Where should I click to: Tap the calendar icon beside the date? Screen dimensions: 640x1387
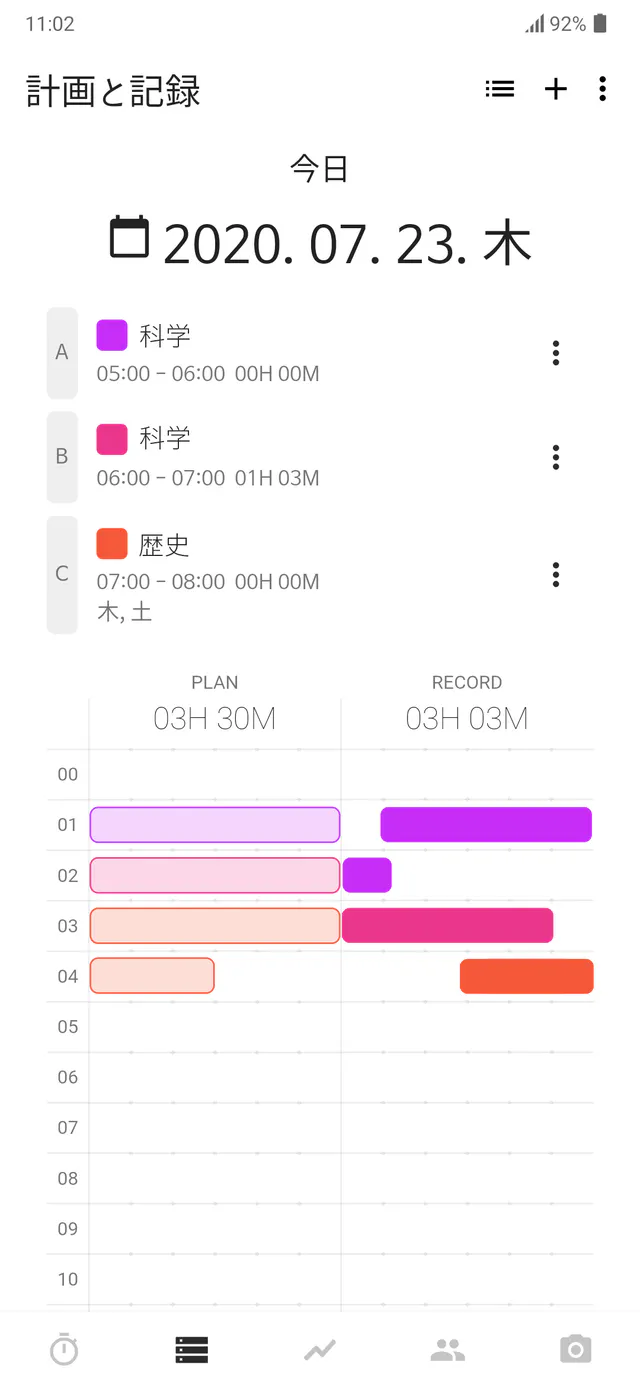click(x=129, y=237)
